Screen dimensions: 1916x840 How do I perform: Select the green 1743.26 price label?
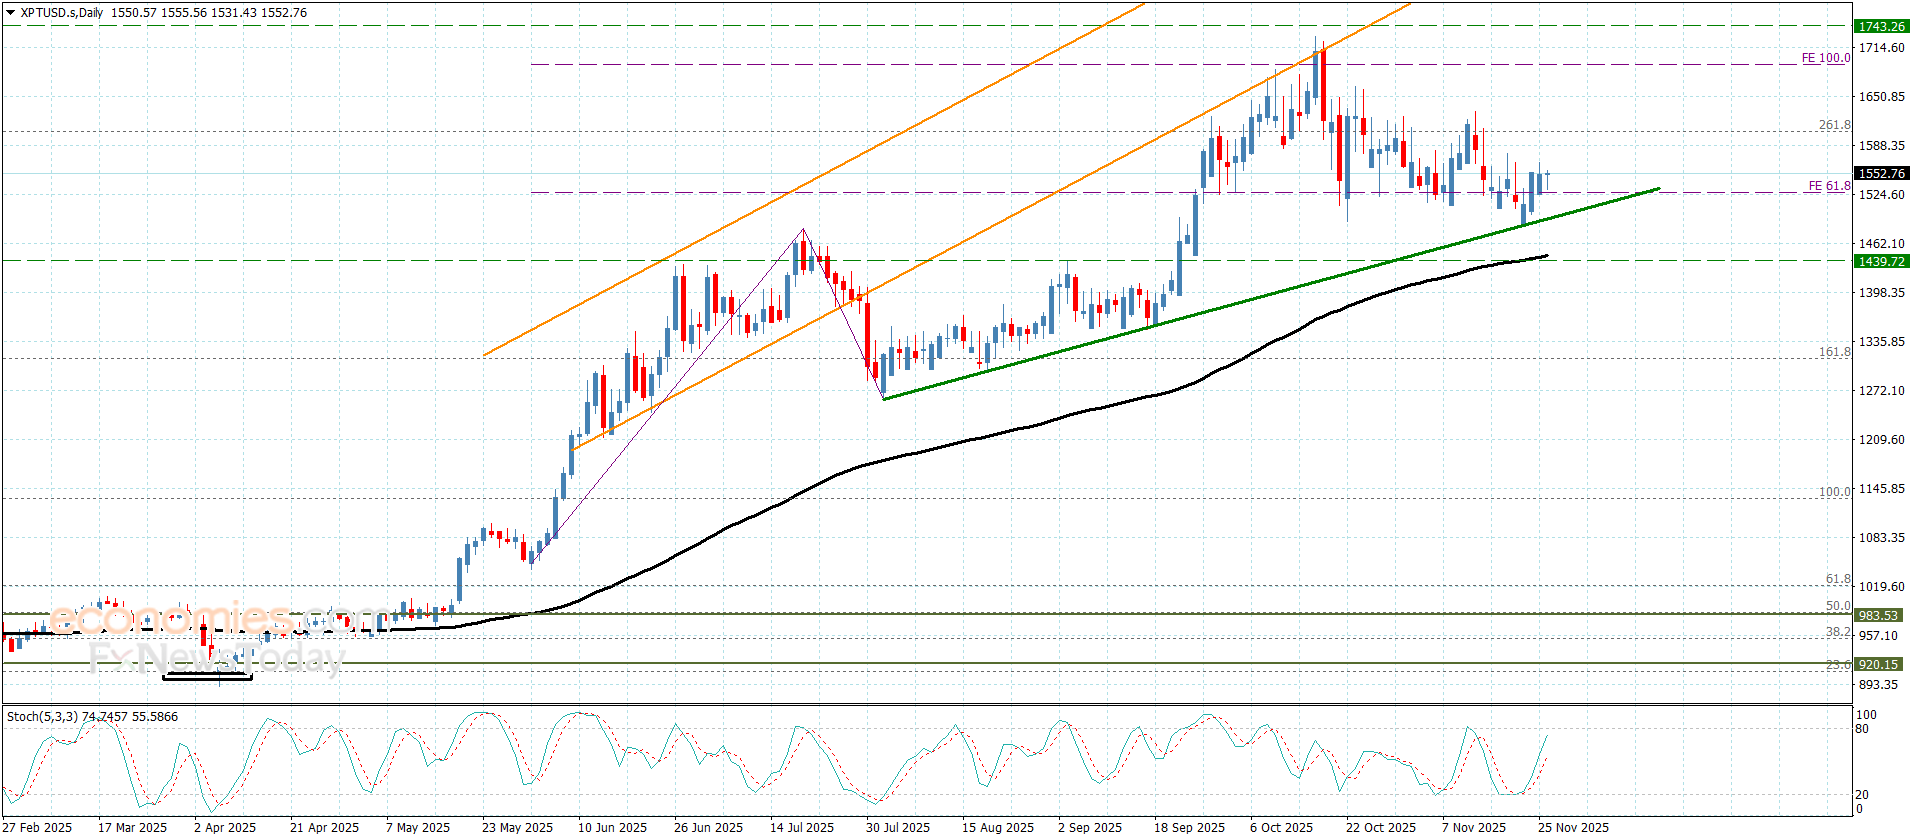point(1881,27)
